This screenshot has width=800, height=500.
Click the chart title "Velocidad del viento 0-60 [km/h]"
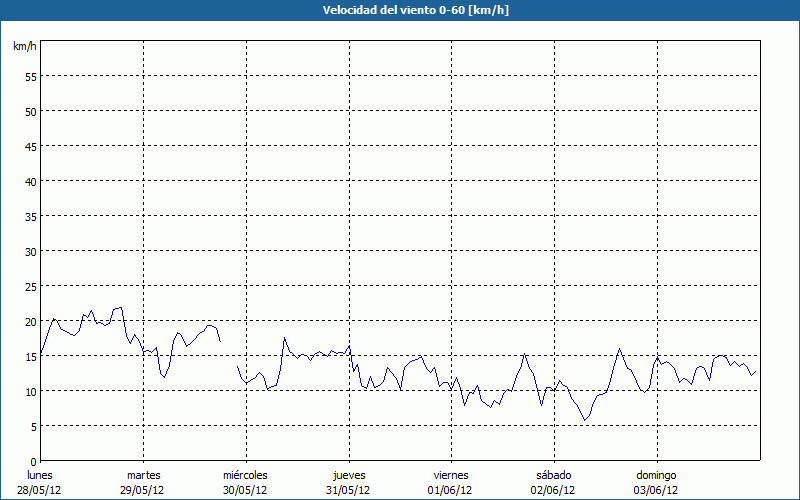(x=400, y=11)
